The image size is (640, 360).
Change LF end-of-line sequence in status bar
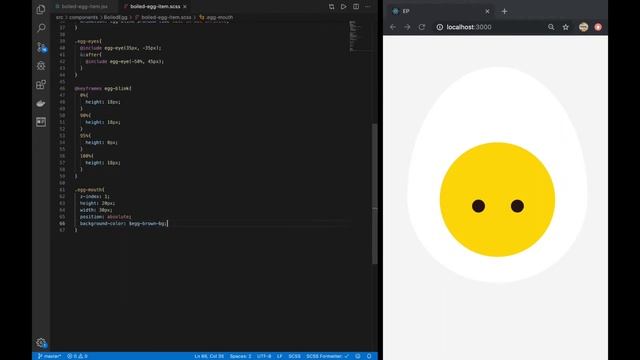point(280,356)
